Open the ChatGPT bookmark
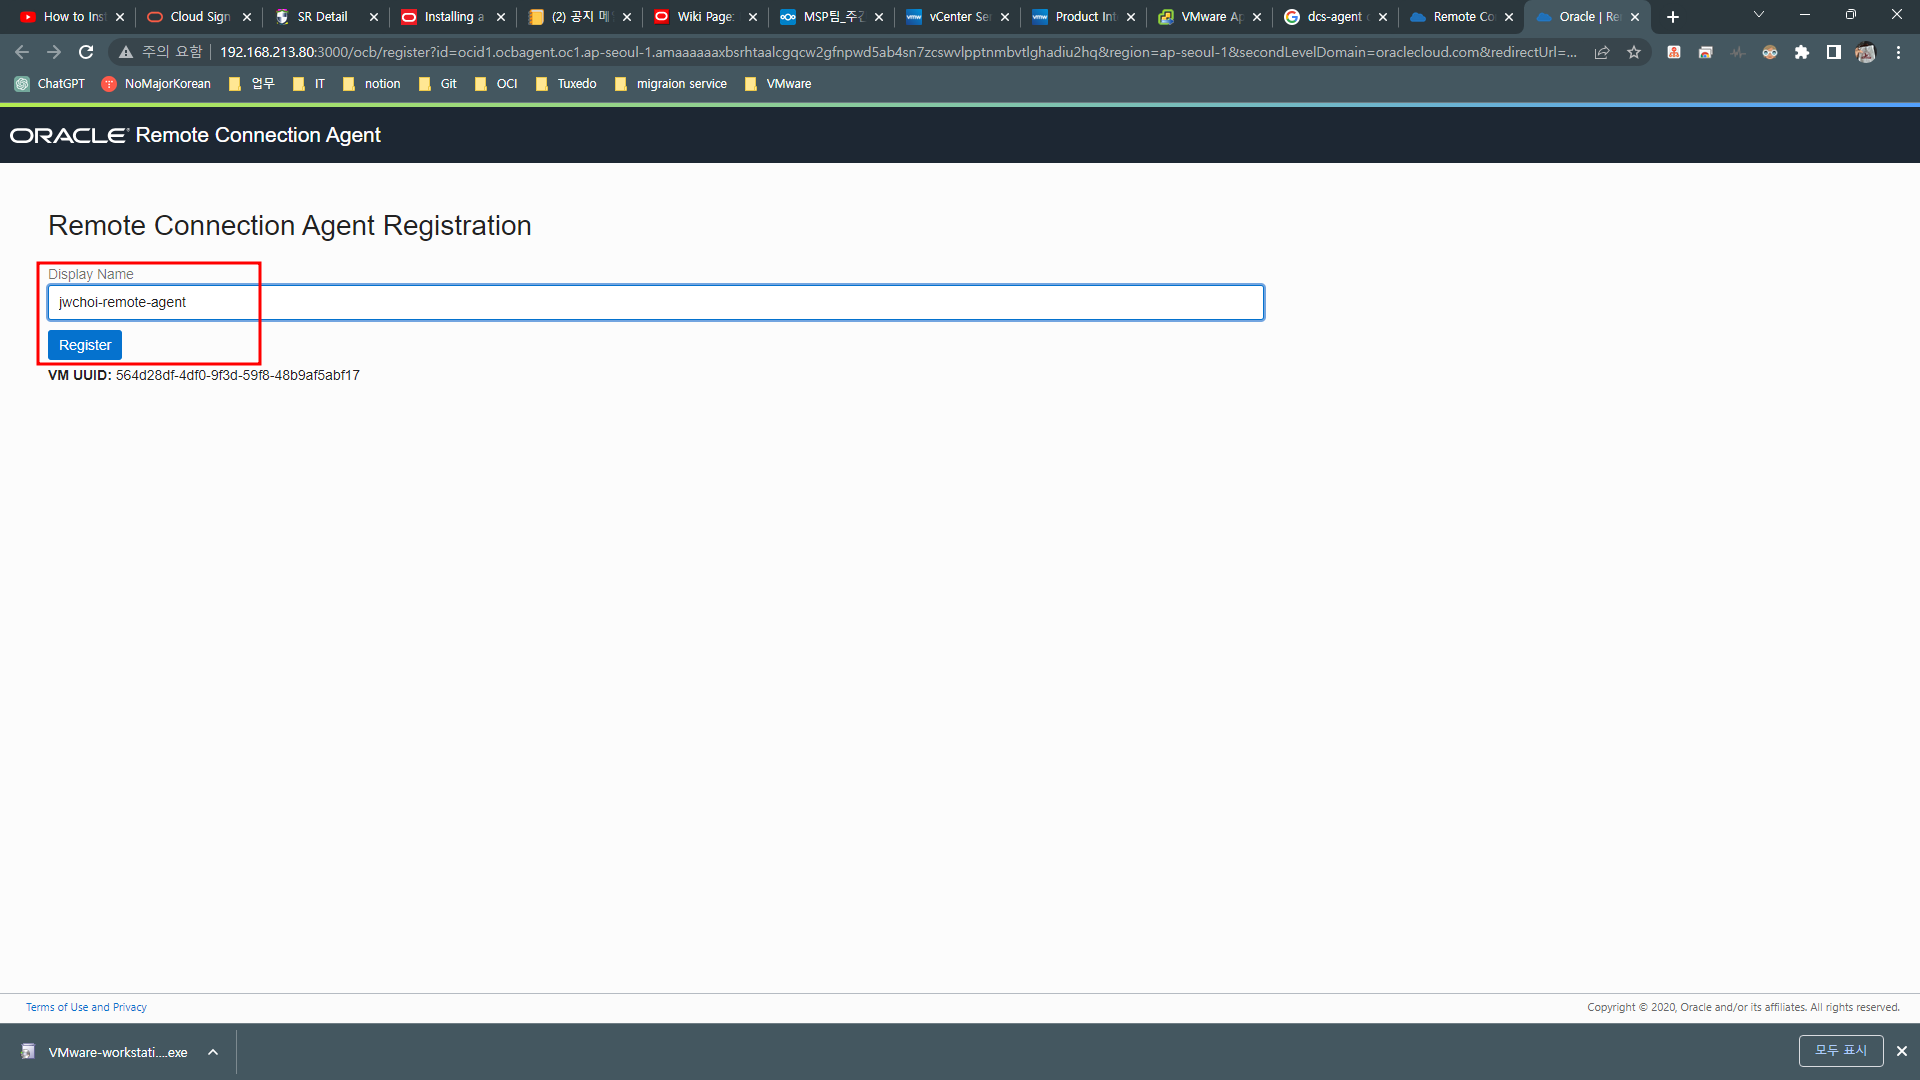 50,84
